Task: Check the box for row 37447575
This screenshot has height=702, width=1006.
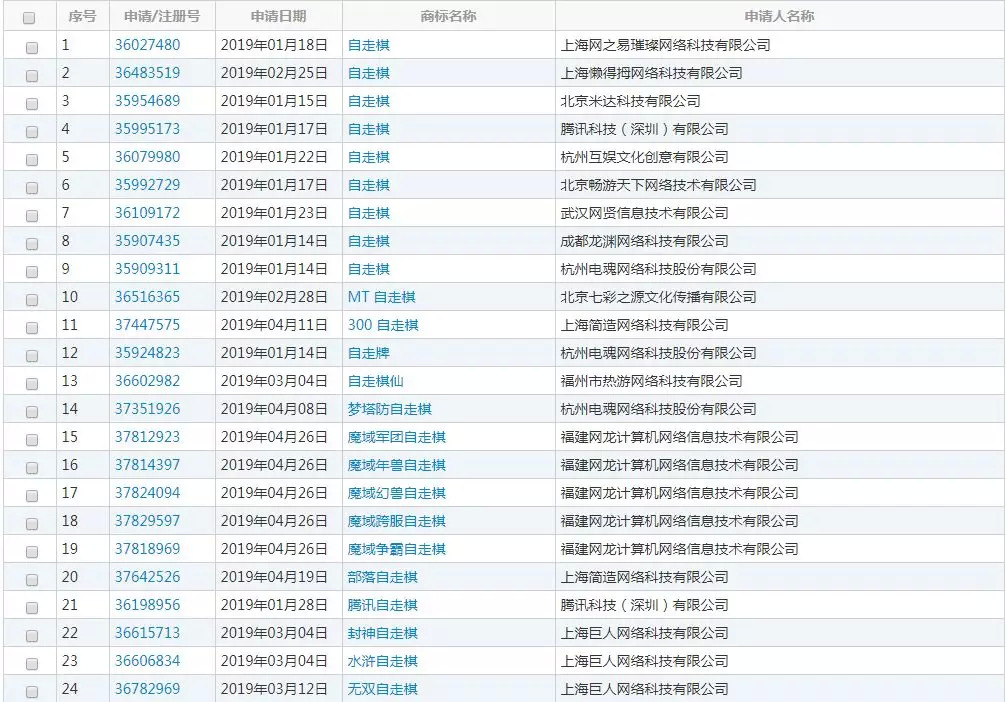Action: [31, 327]
